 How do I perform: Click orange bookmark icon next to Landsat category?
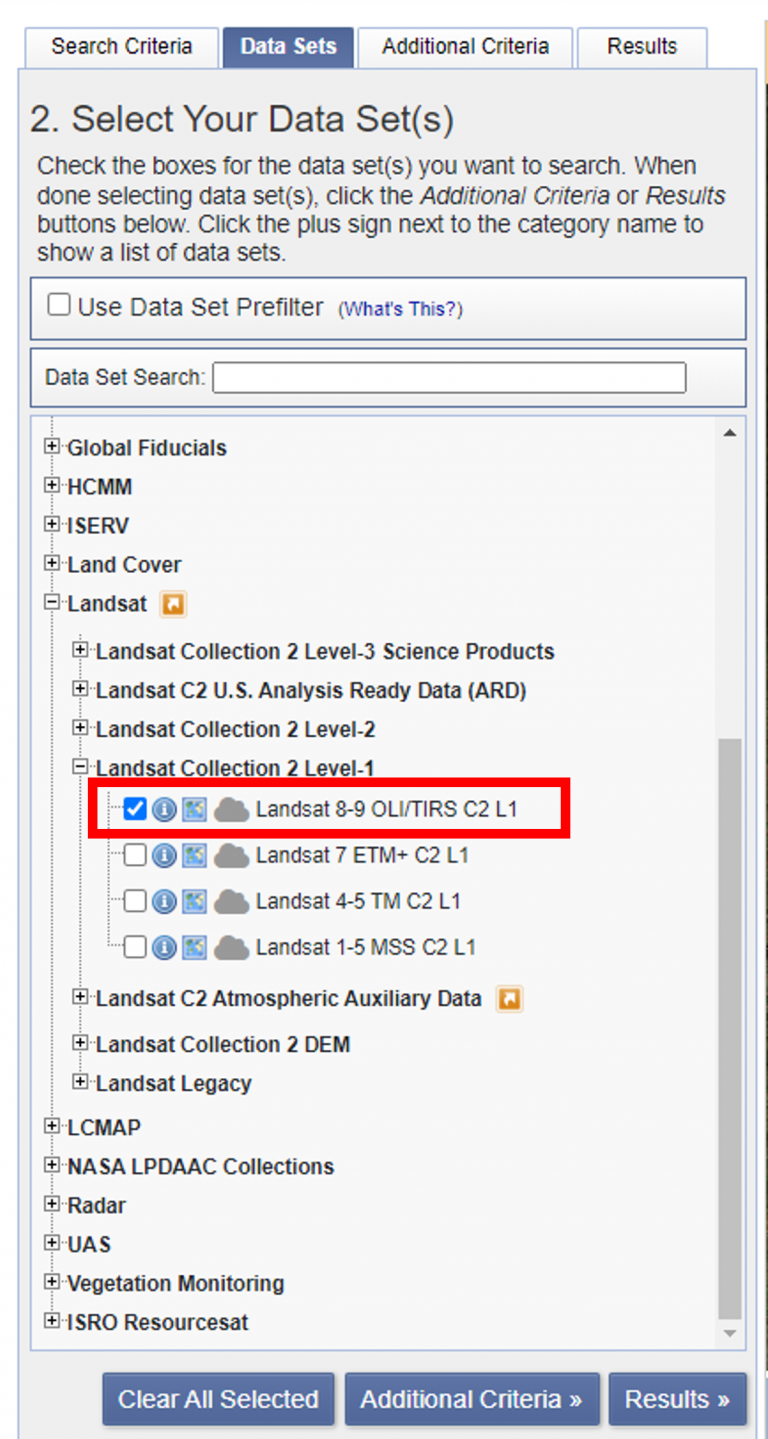point(174,605)
